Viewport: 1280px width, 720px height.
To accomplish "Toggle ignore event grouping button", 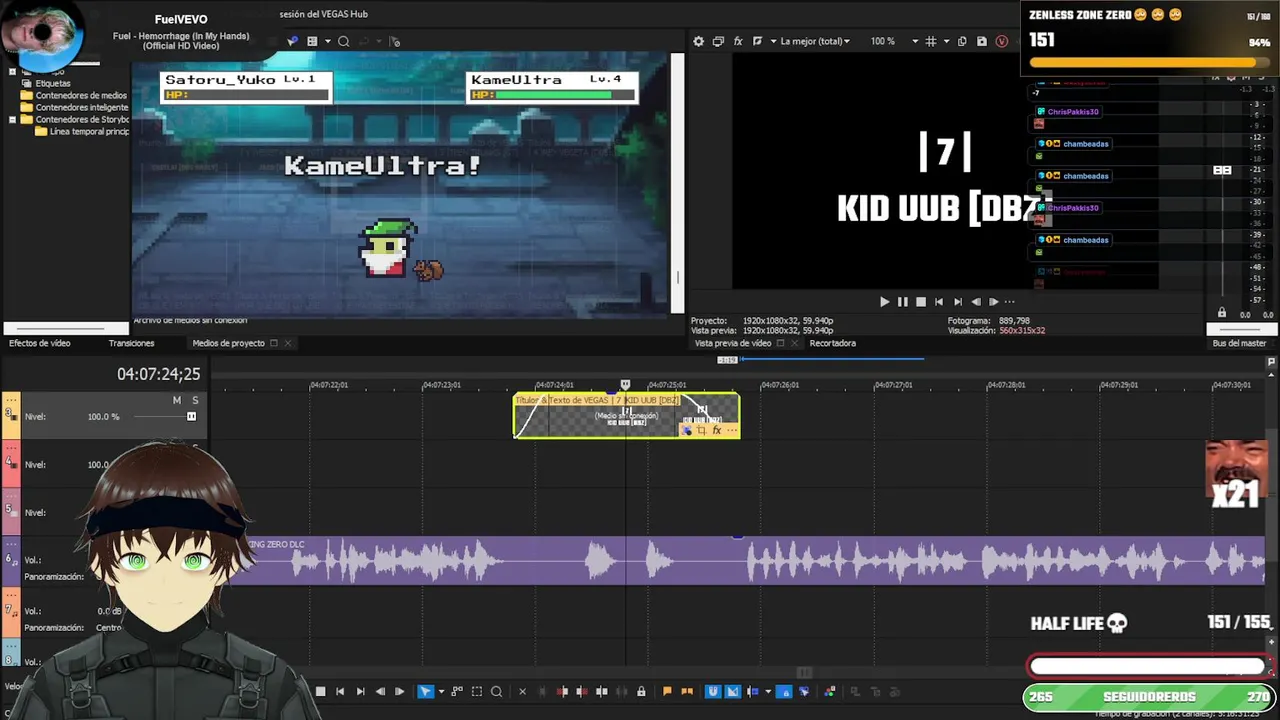I will [804, 691].
